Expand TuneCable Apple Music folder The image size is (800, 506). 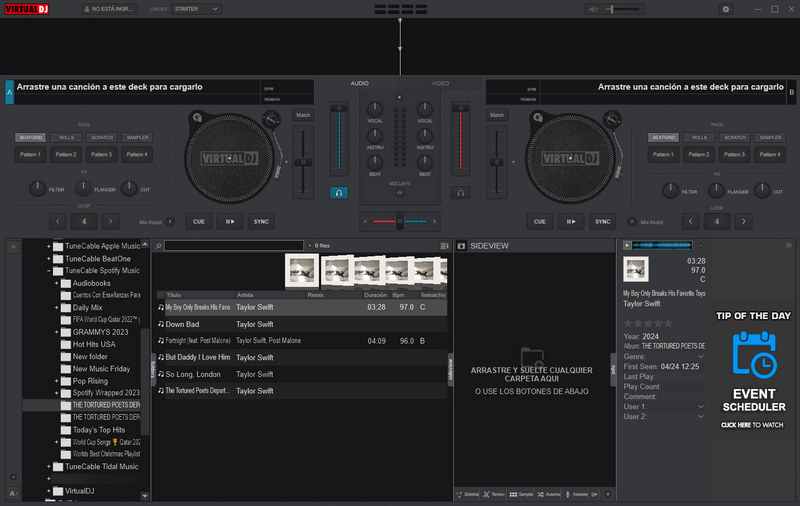49,246
